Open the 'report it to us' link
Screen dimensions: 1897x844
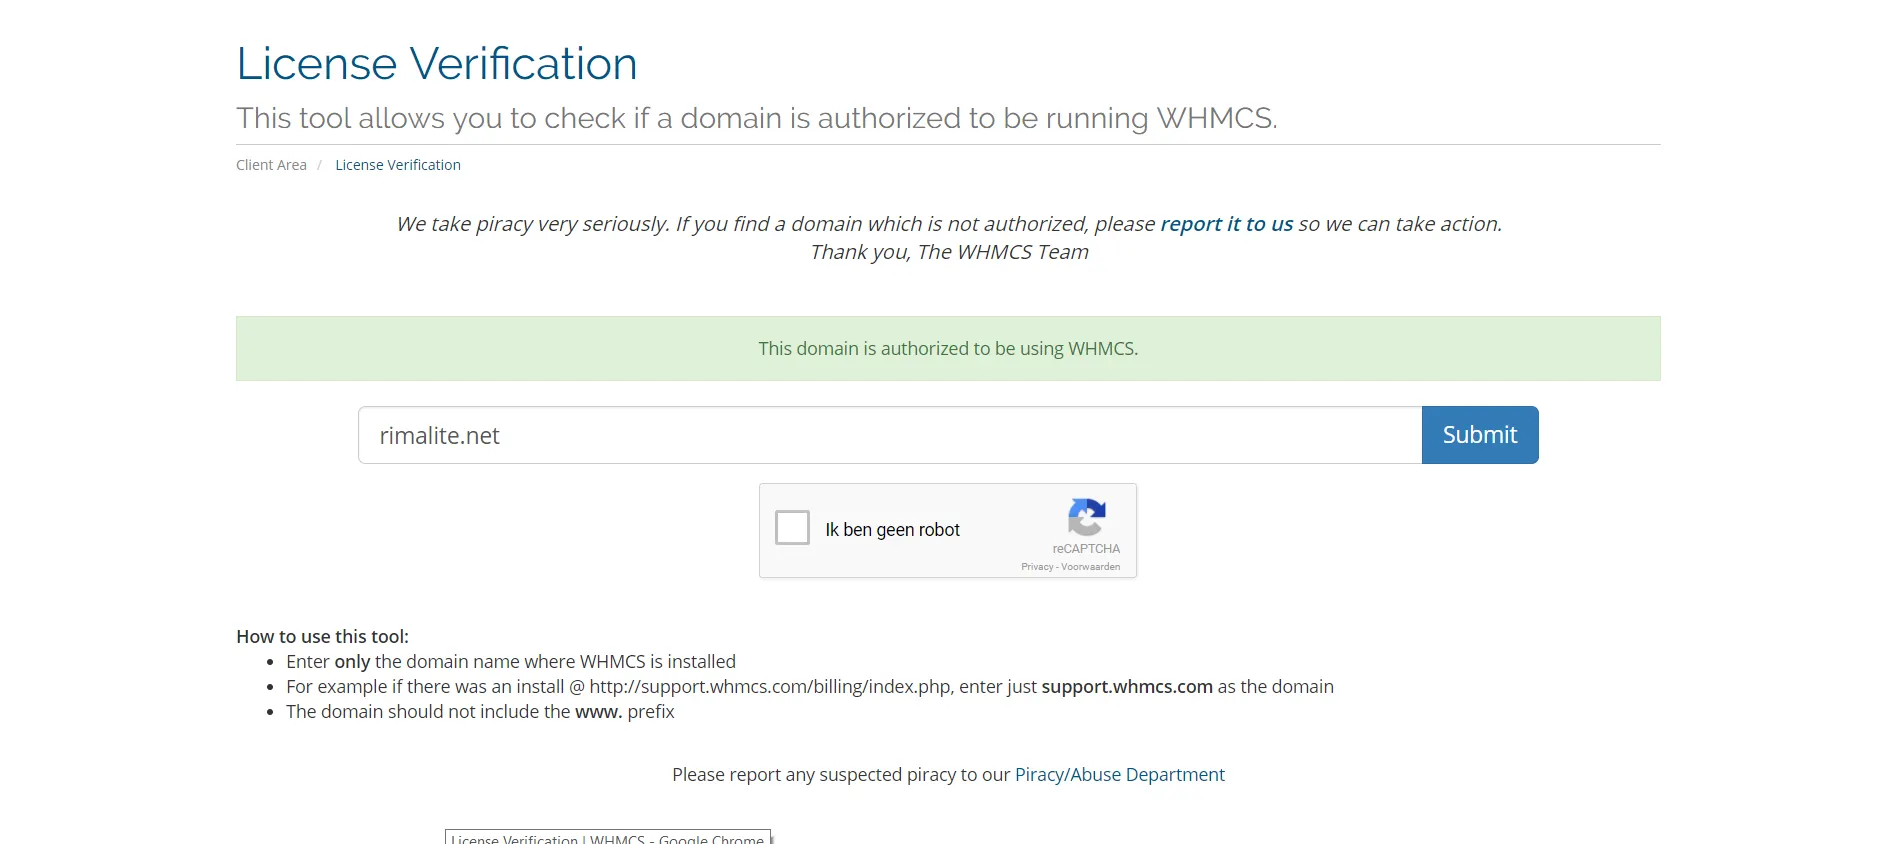click(1226, 224)
